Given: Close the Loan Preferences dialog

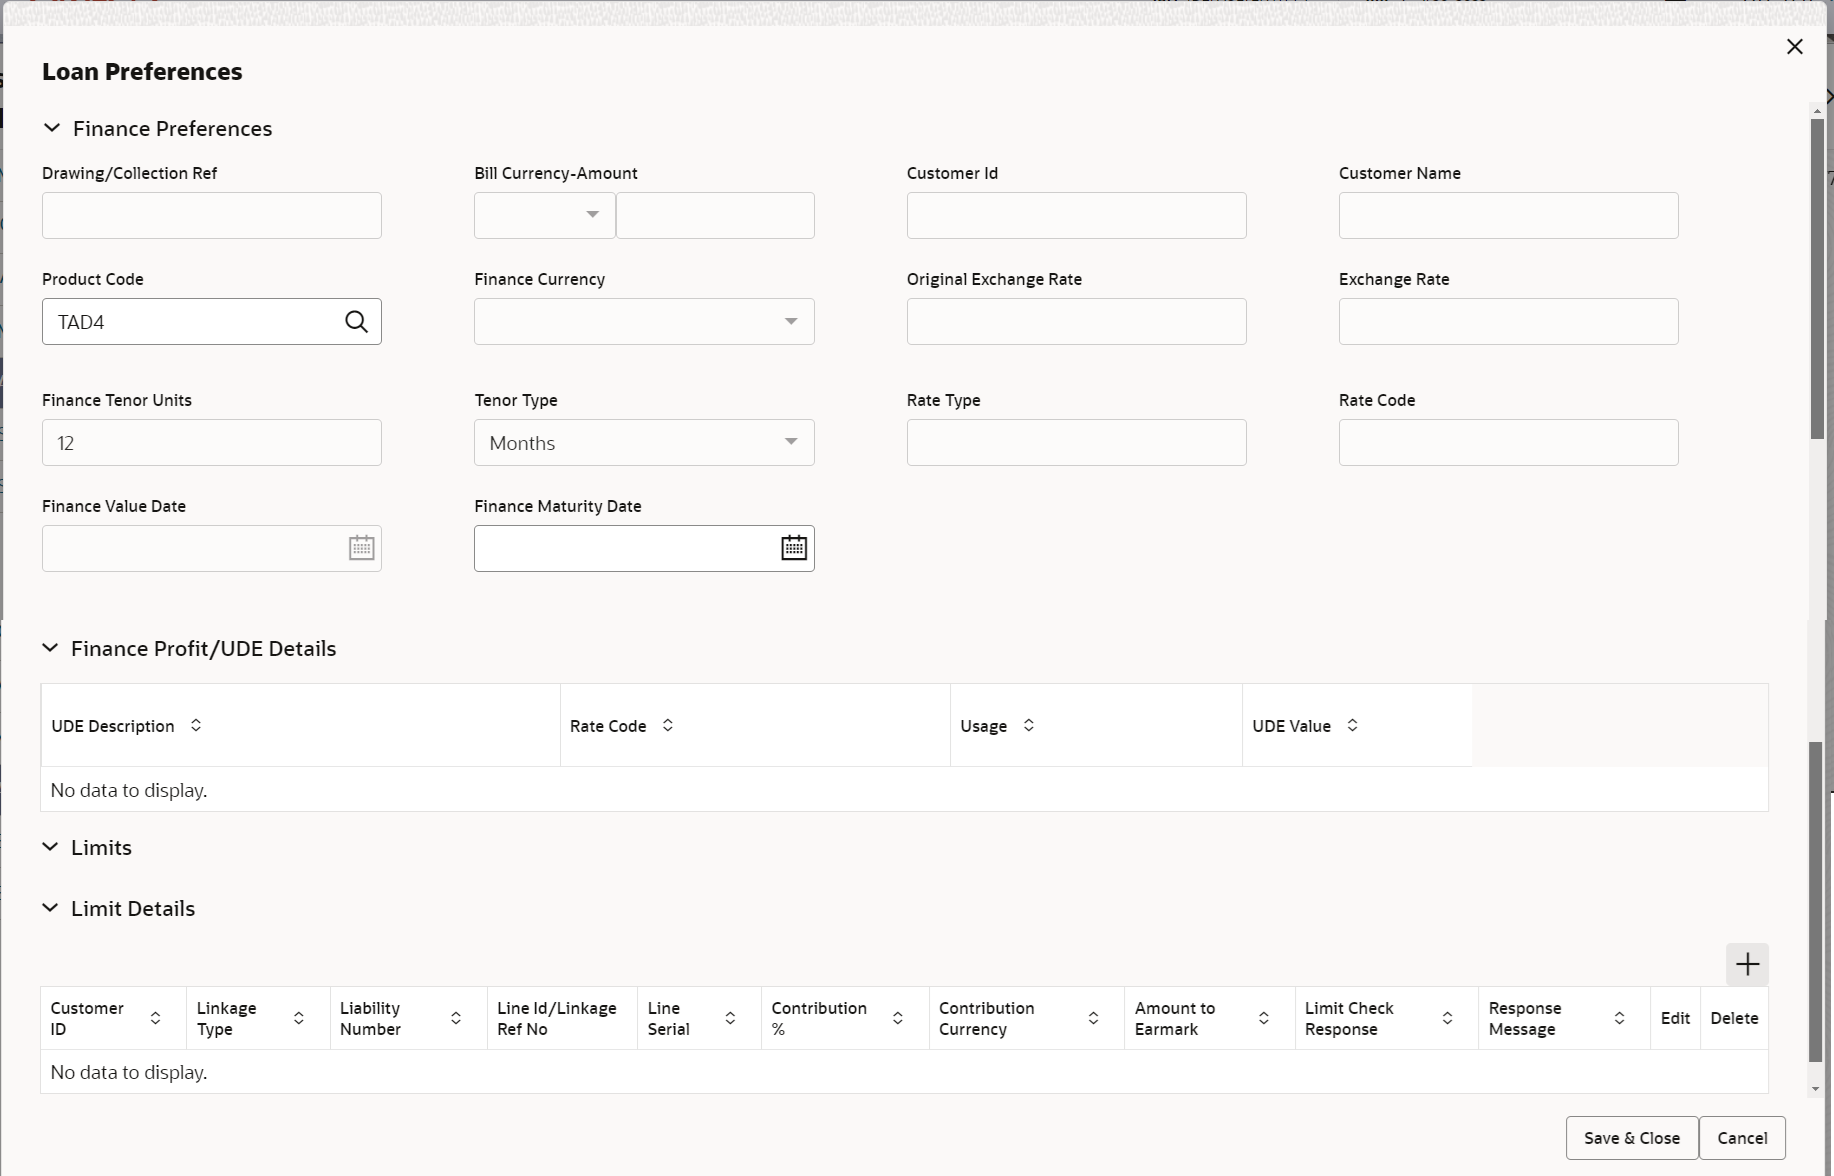Looking at the screenshot, I should [x=1794, y=47].
